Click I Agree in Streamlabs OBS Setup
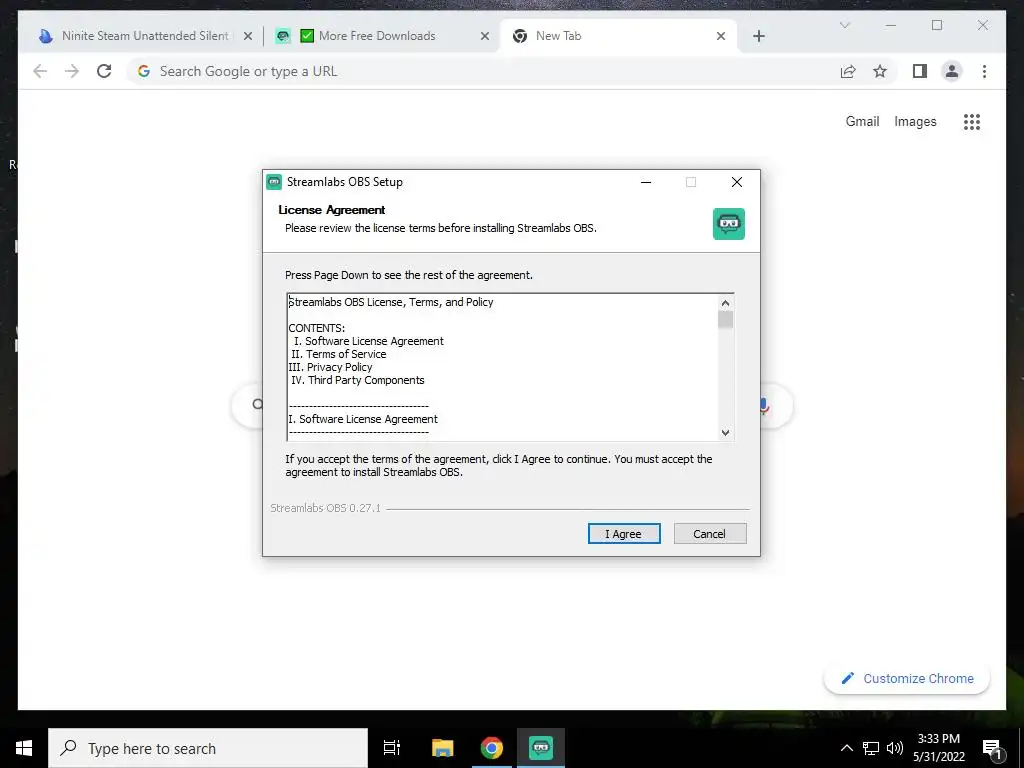The width and height of the screenshot is (1024, 768). (x=624, y=534)
